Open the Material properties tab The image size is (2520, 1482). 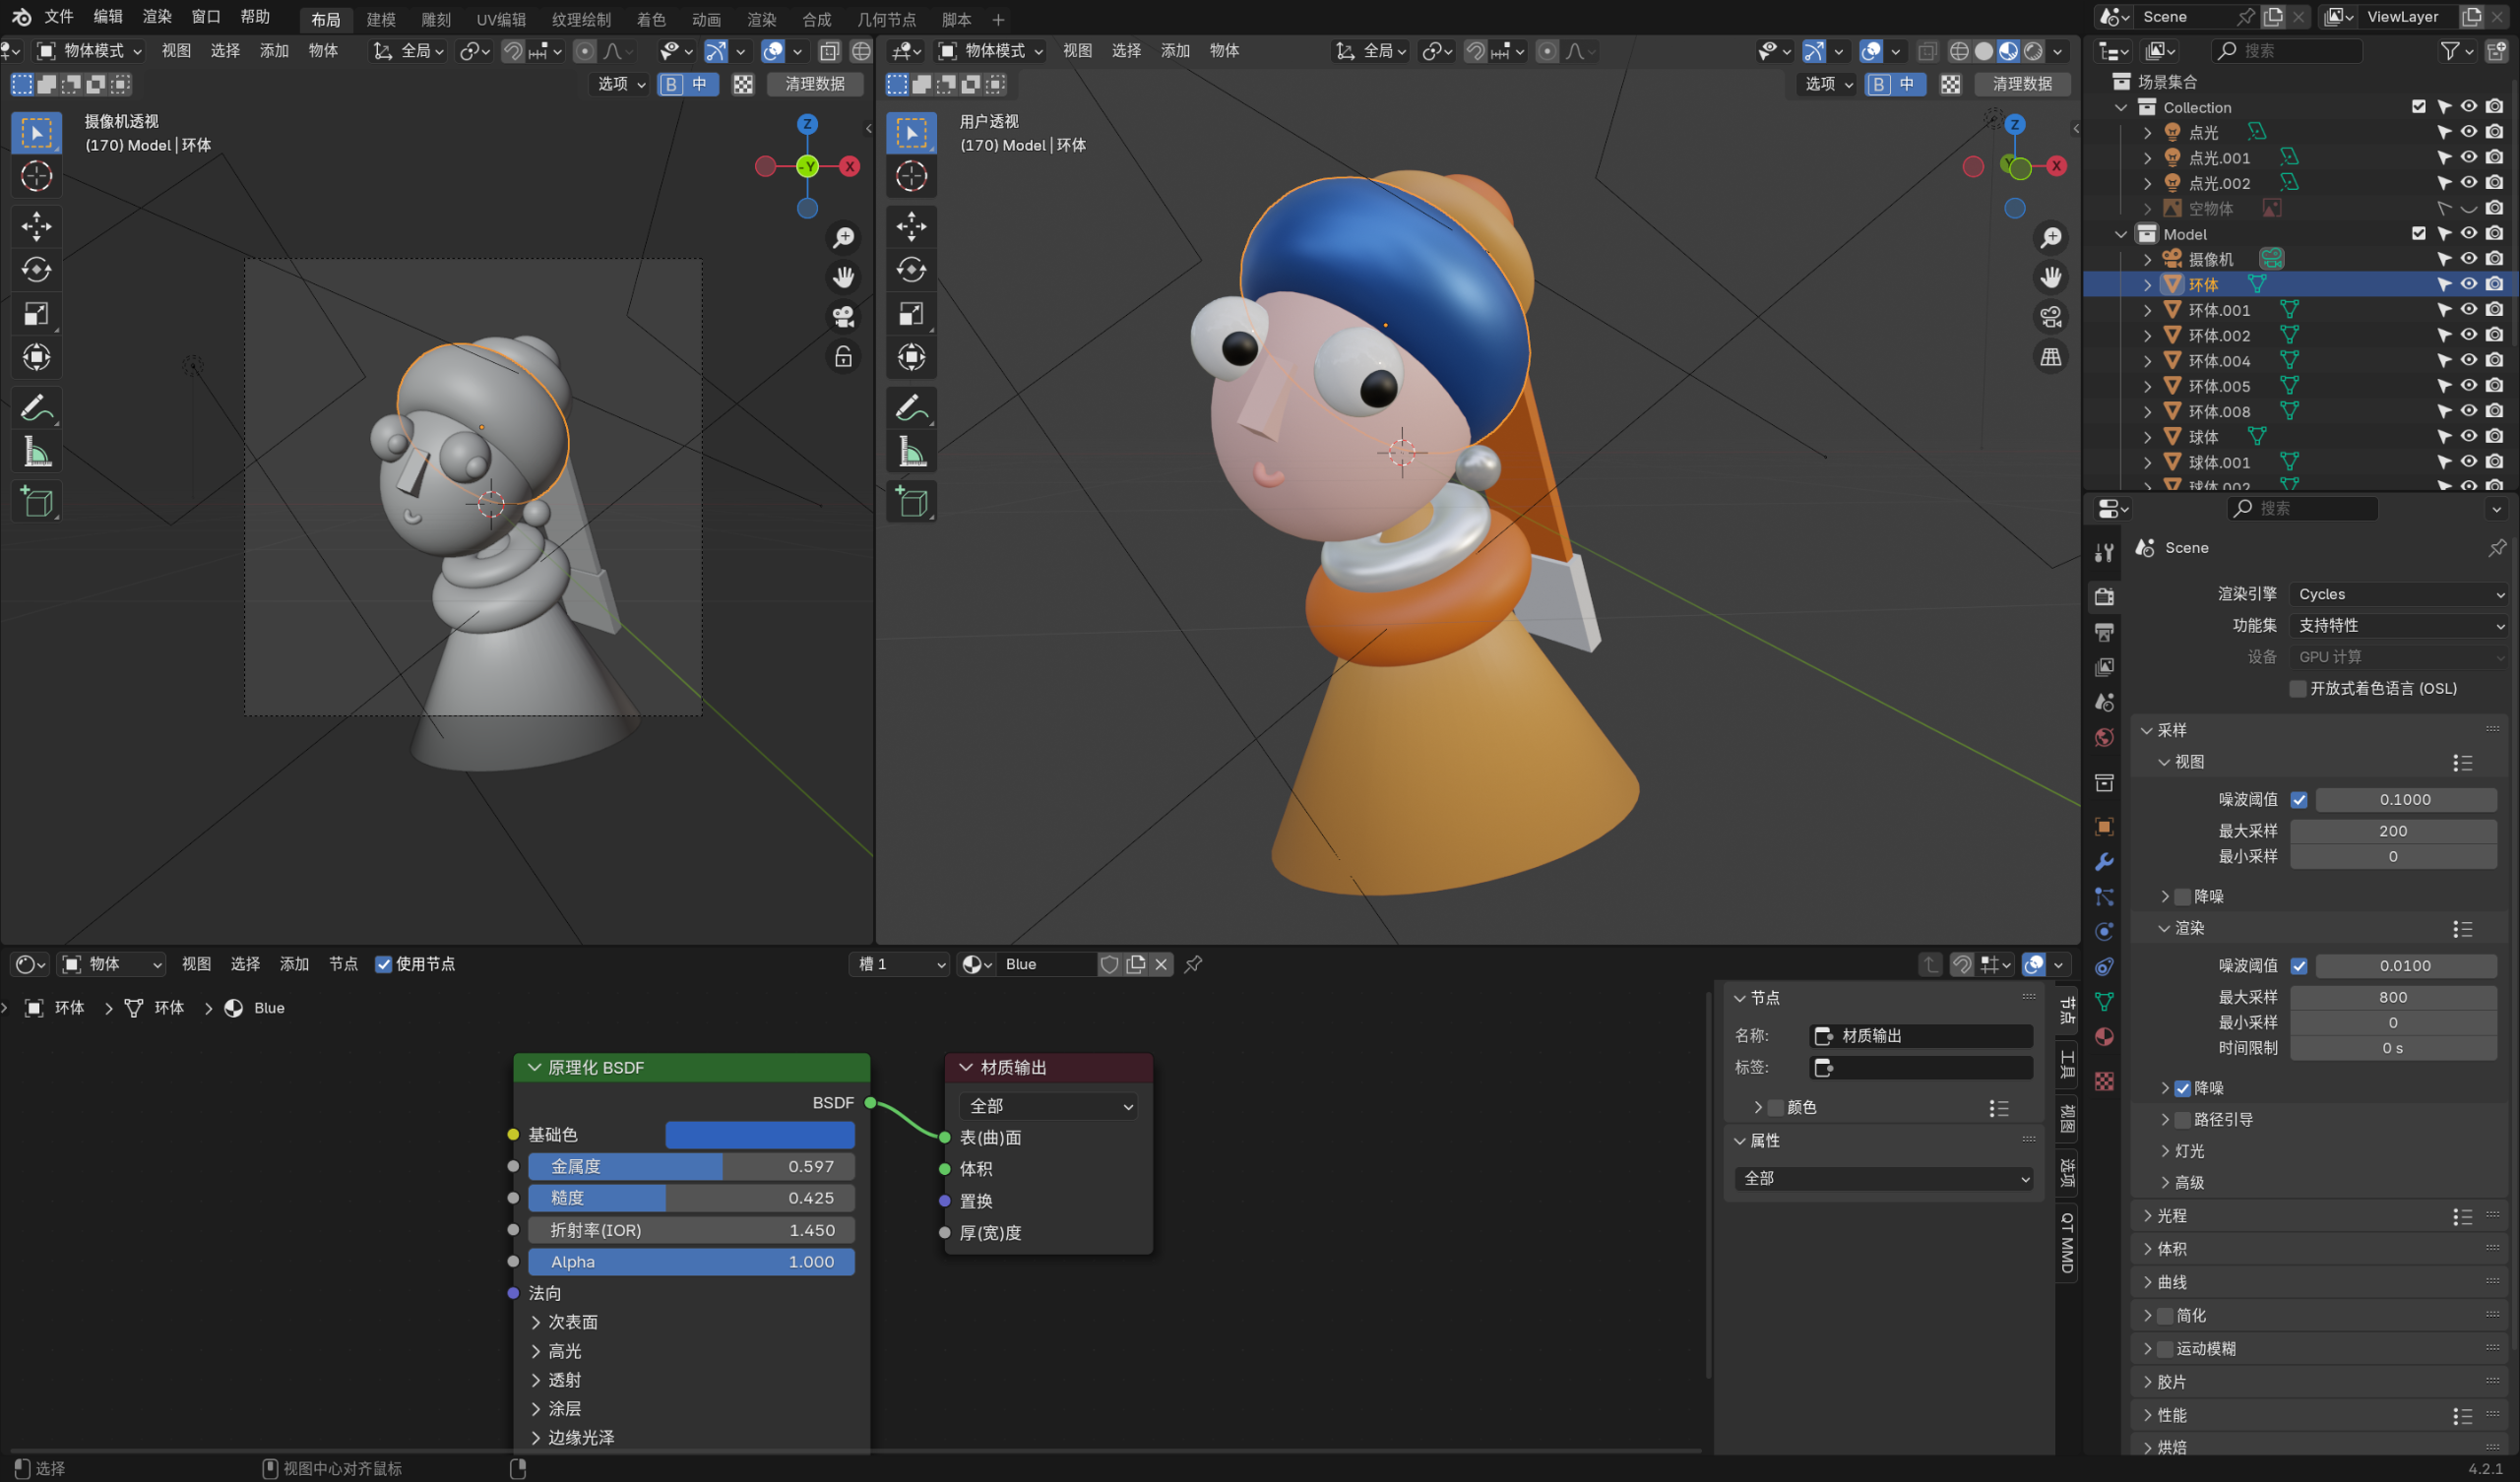tap(2104, 1037)
